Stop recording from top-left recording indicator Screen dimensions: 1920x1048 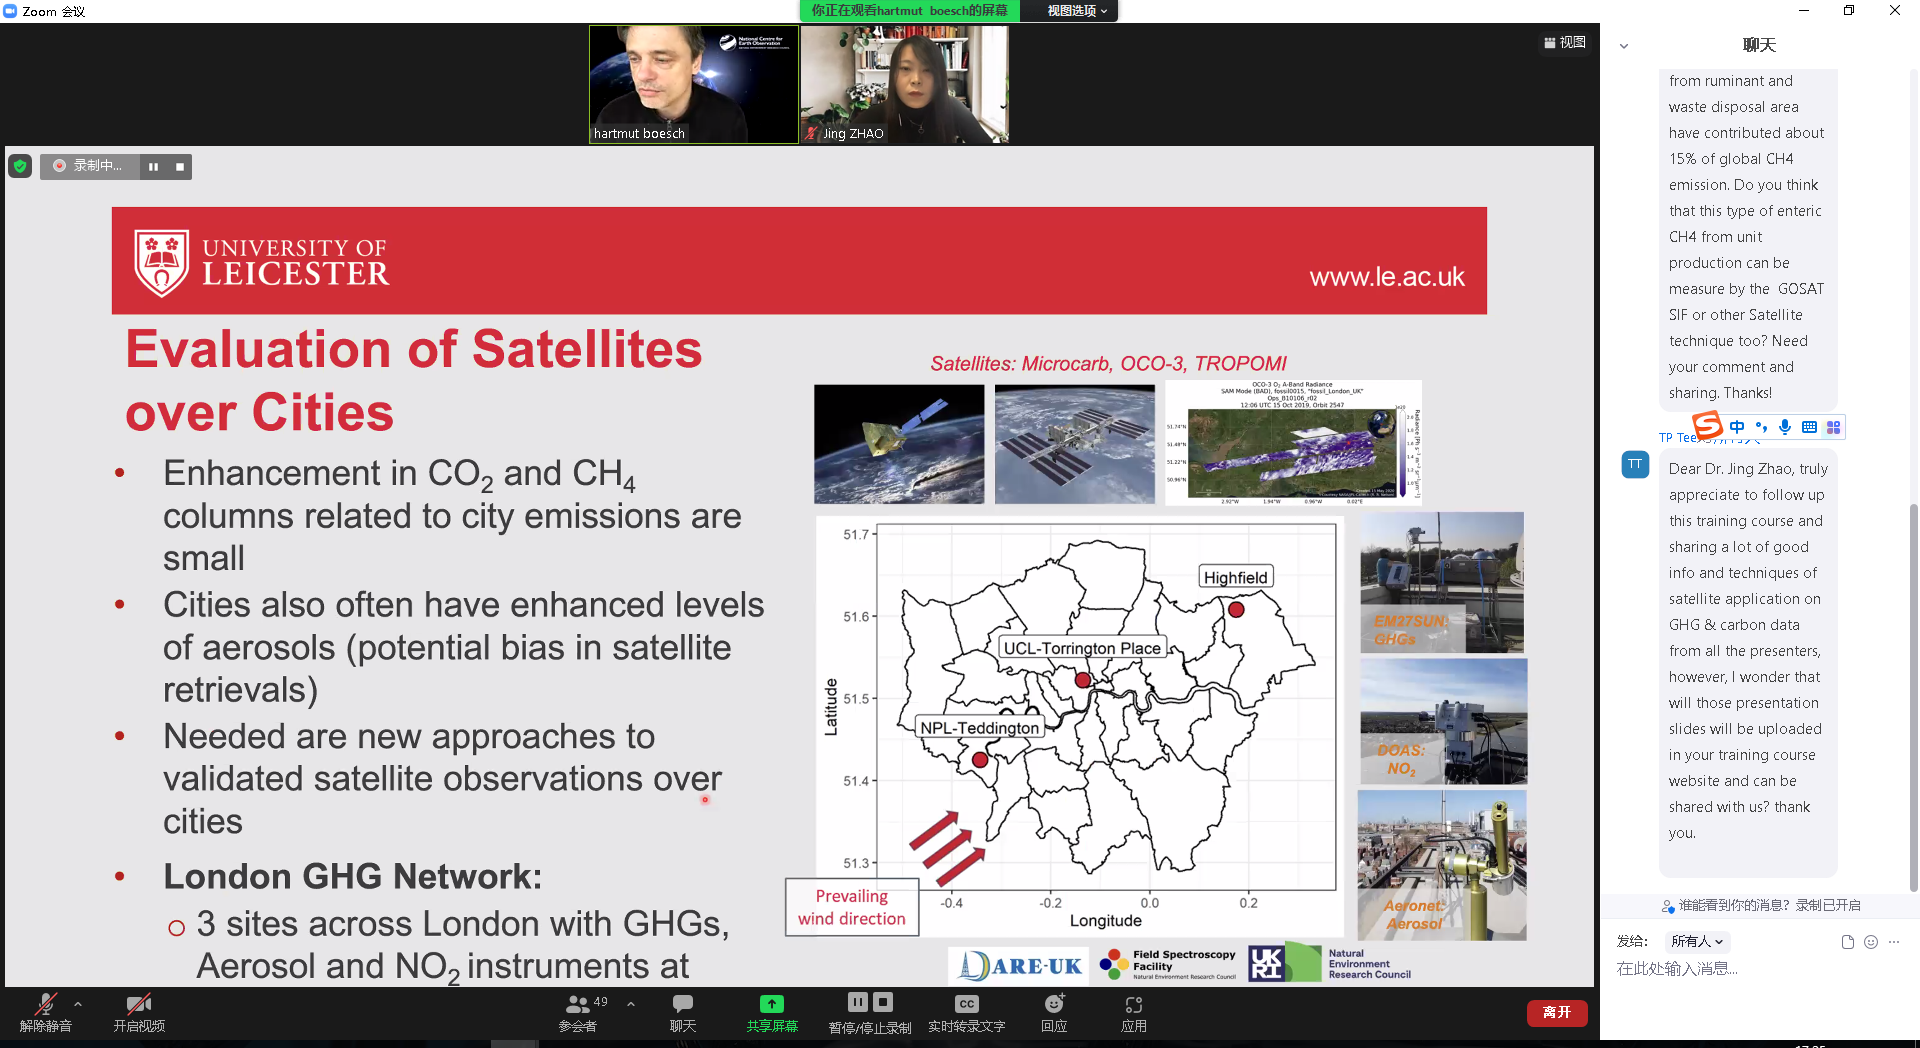[x=180, y=167]
